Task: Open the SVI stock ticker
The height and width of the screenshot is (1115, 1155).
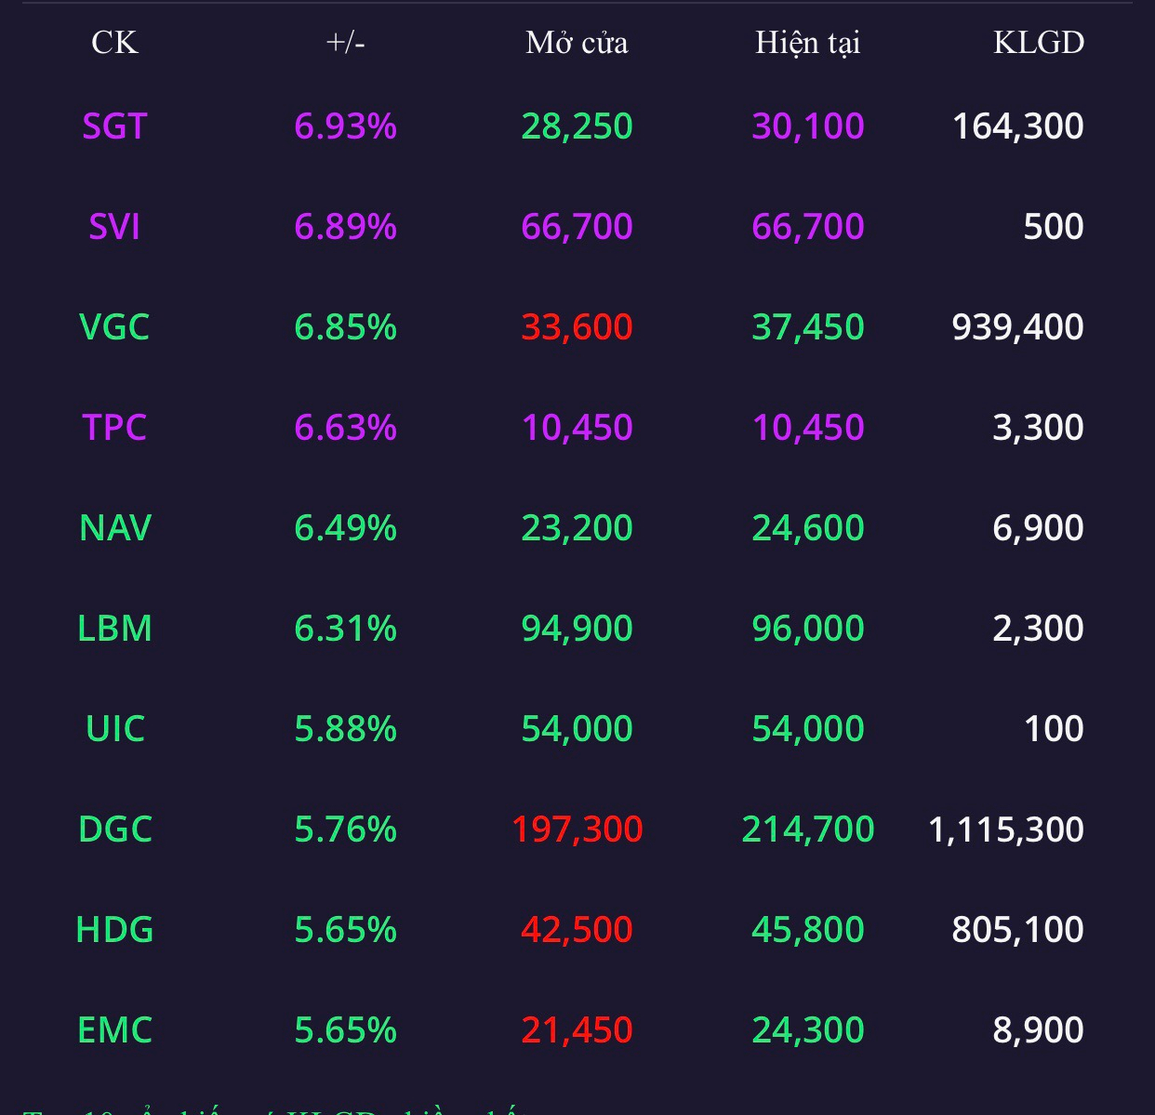Action: (114, 227)
